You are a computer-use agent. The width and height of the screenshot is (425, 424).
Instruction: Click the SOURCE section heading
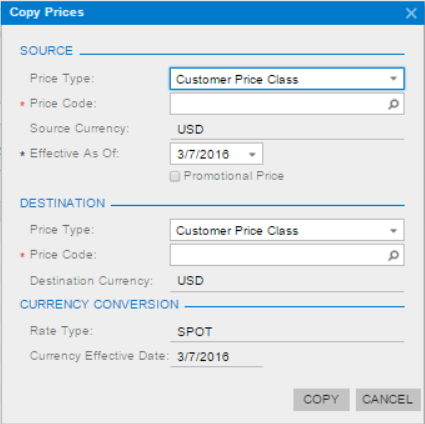(46, 51)
